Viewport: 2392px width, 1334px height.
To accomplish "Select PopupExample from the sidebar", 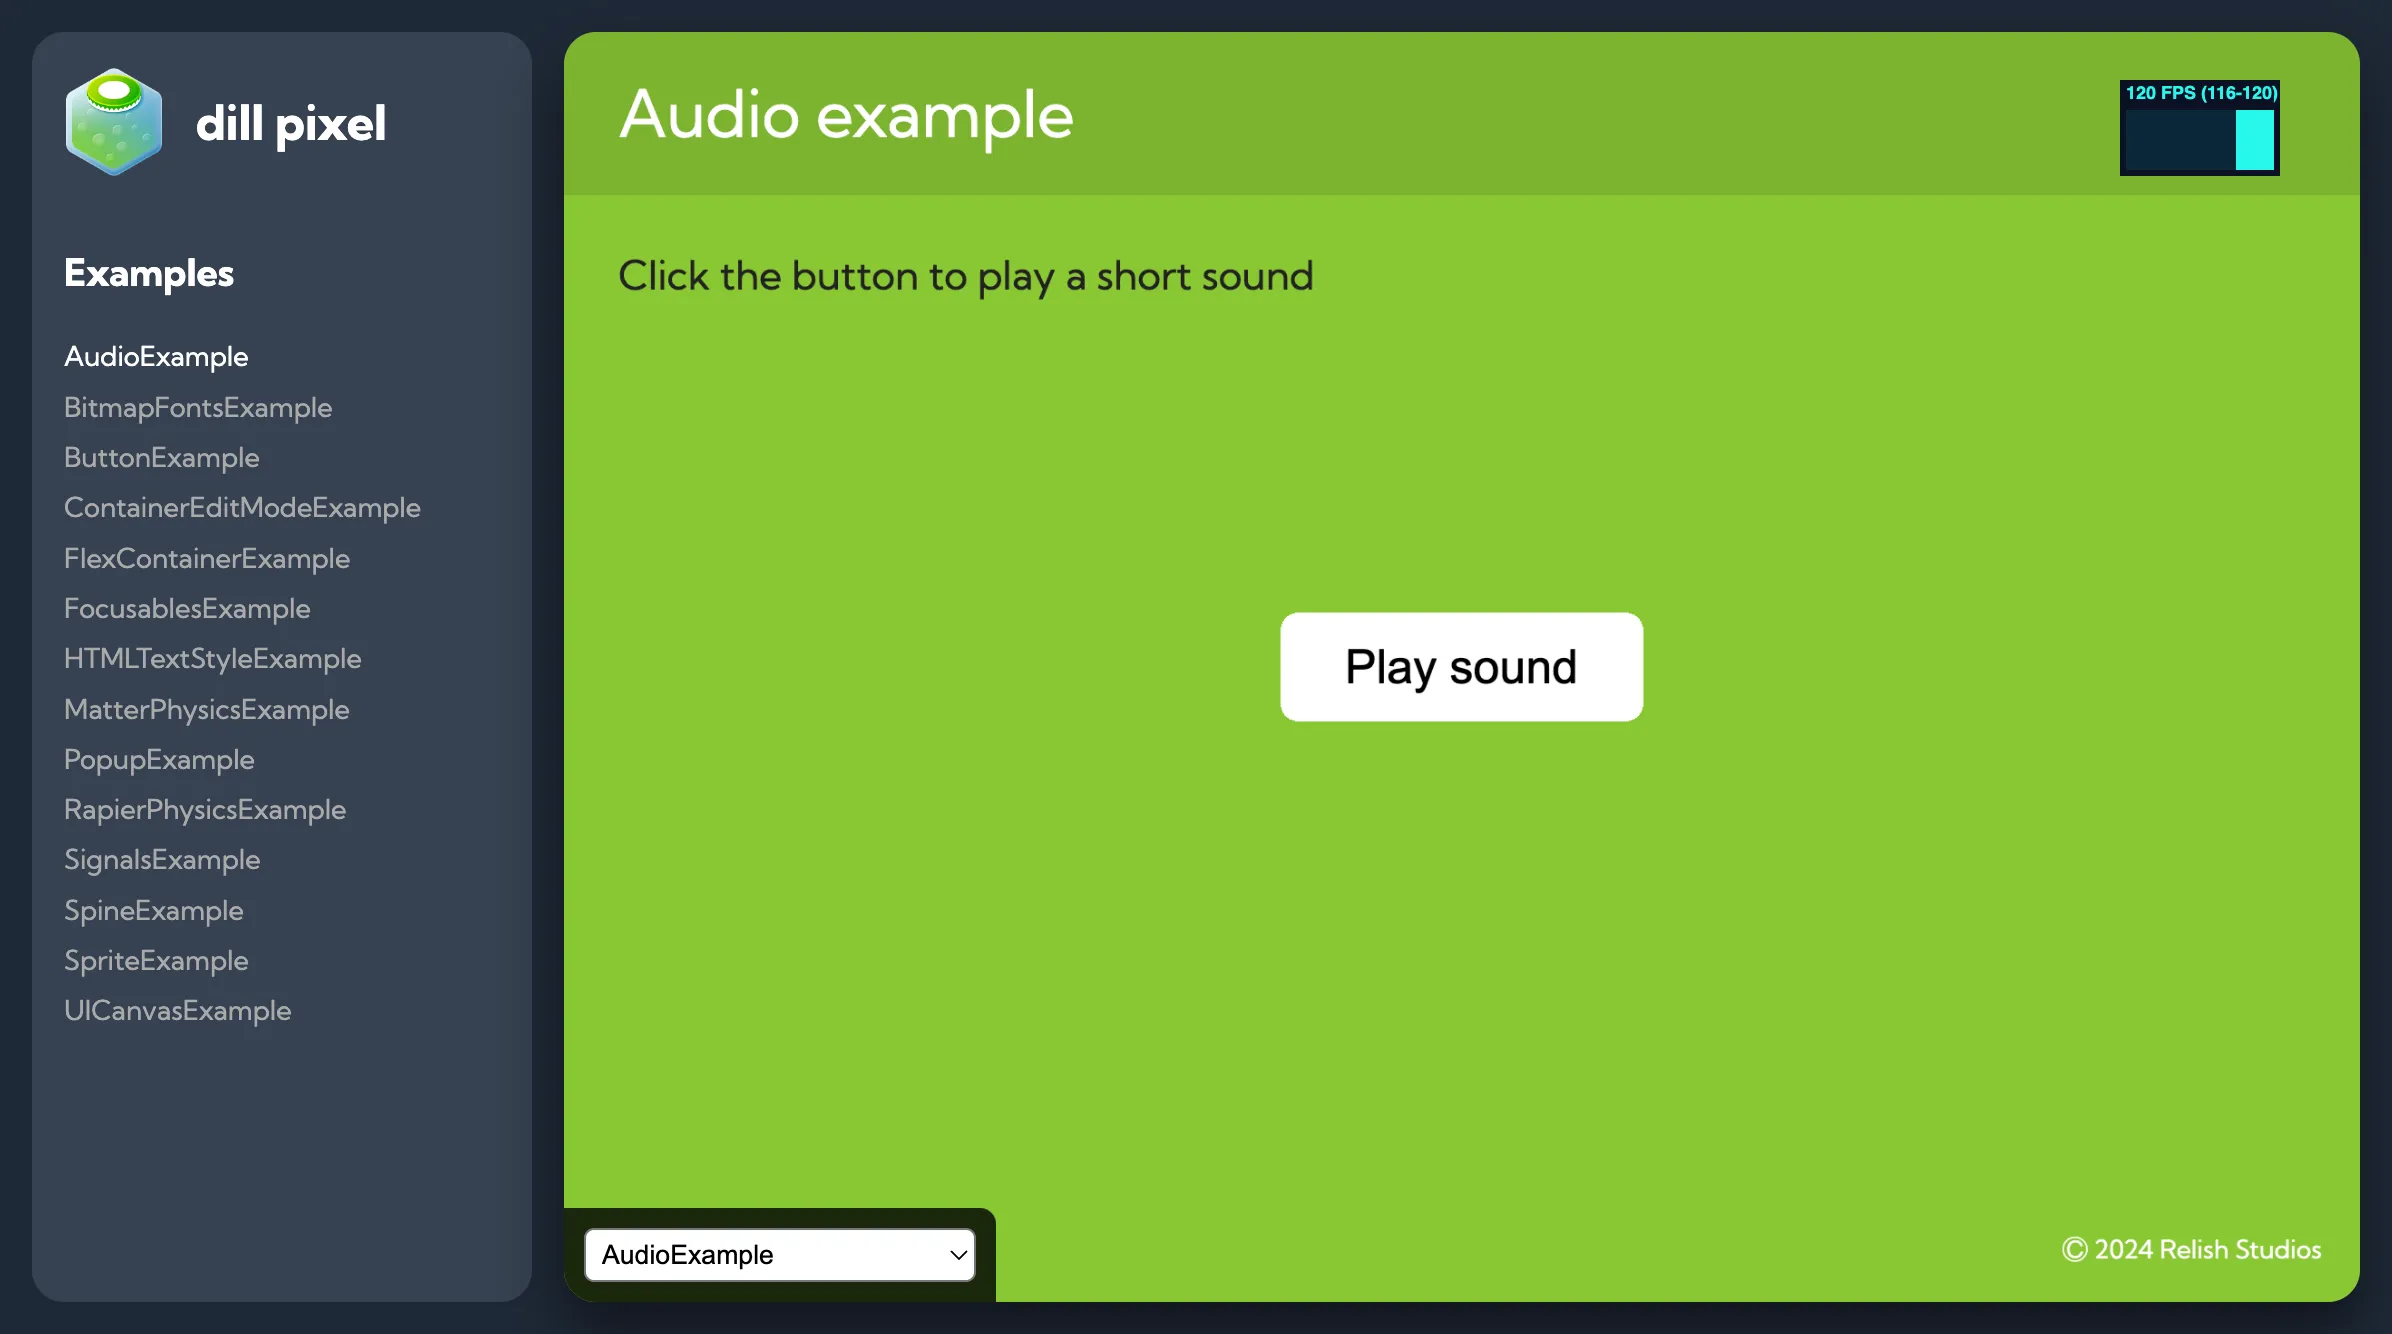I will (158, 759).
